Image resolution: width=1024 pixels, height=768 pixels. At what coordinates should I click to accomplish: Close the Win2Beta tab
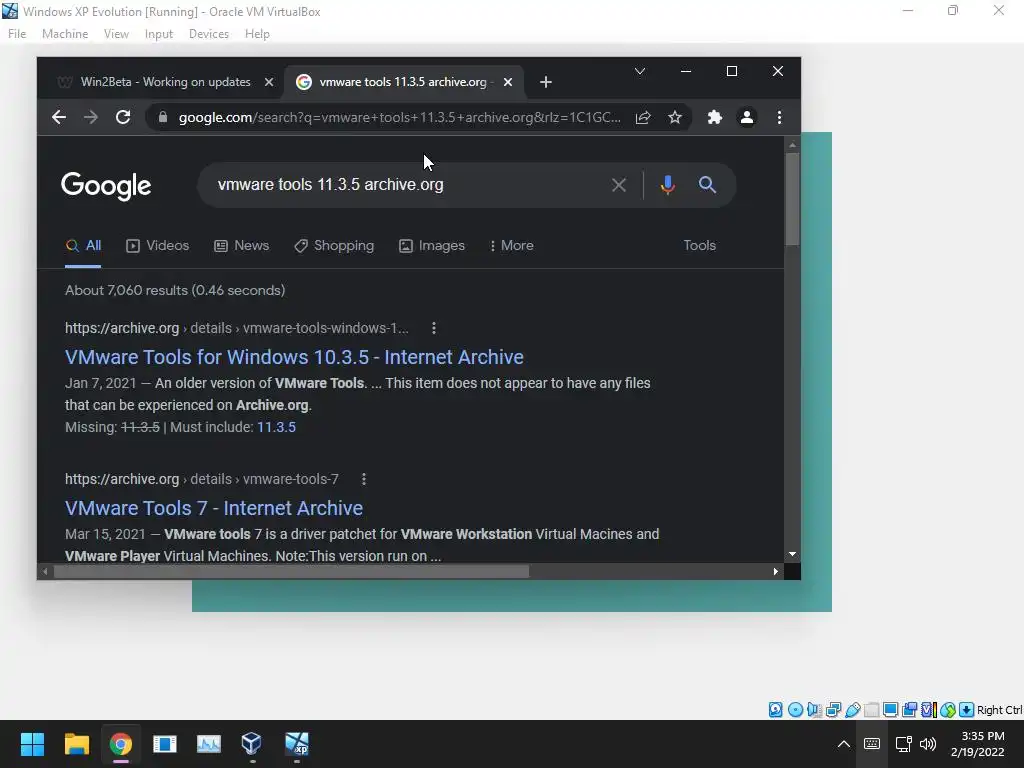[x=268, y=82]
